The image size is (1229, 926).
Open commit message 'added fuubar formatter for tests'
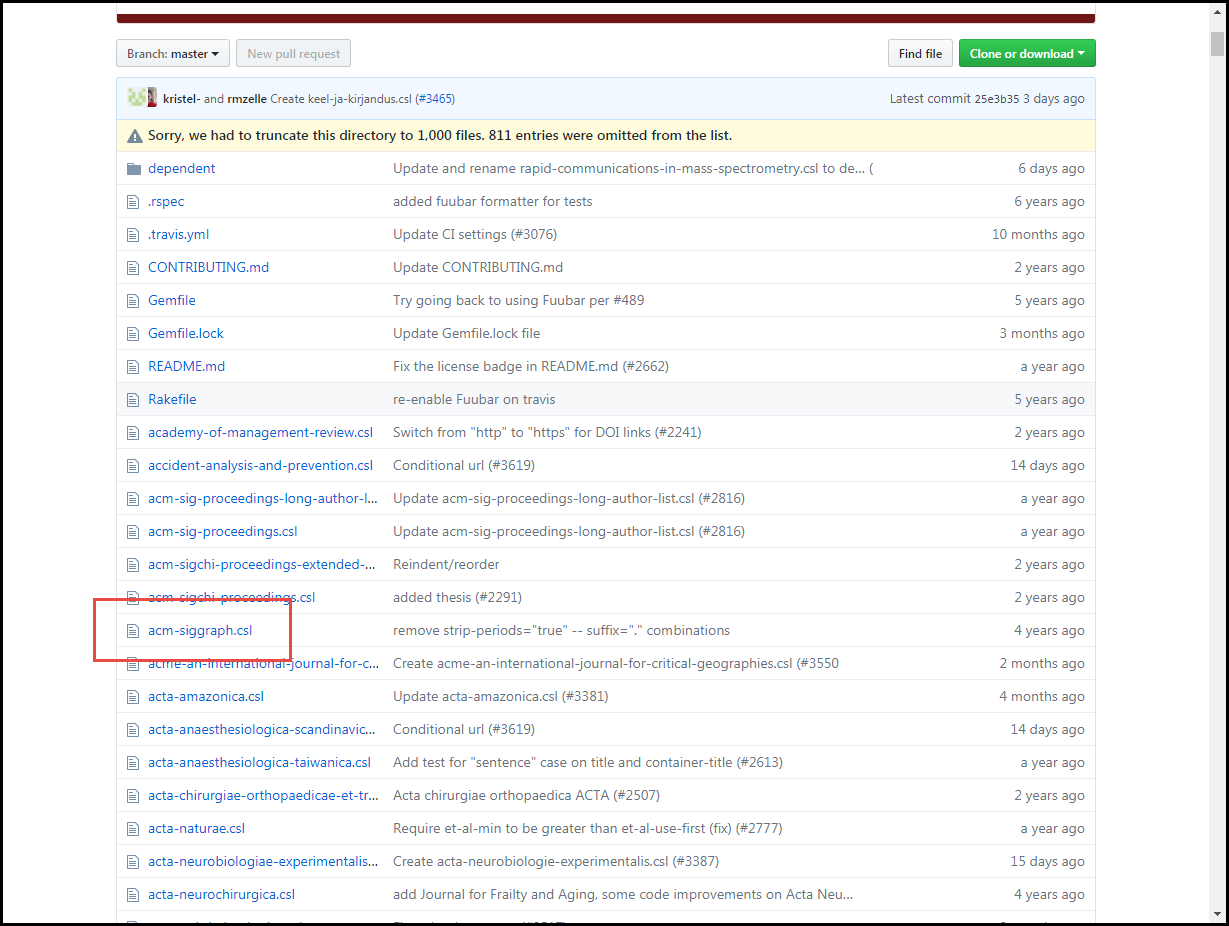(x=493, y=201)
